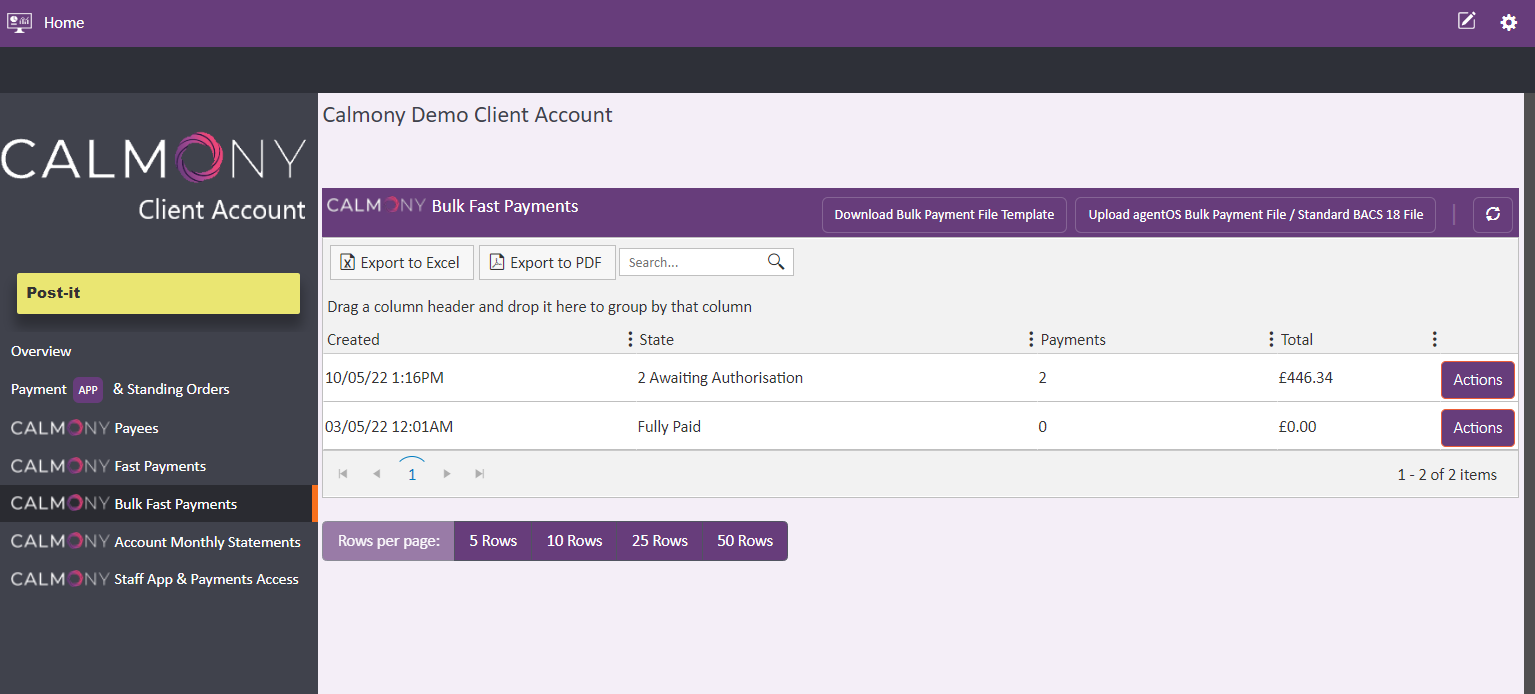Click the magnifier search icon
1535x694 pixels.
pos(776,262)
